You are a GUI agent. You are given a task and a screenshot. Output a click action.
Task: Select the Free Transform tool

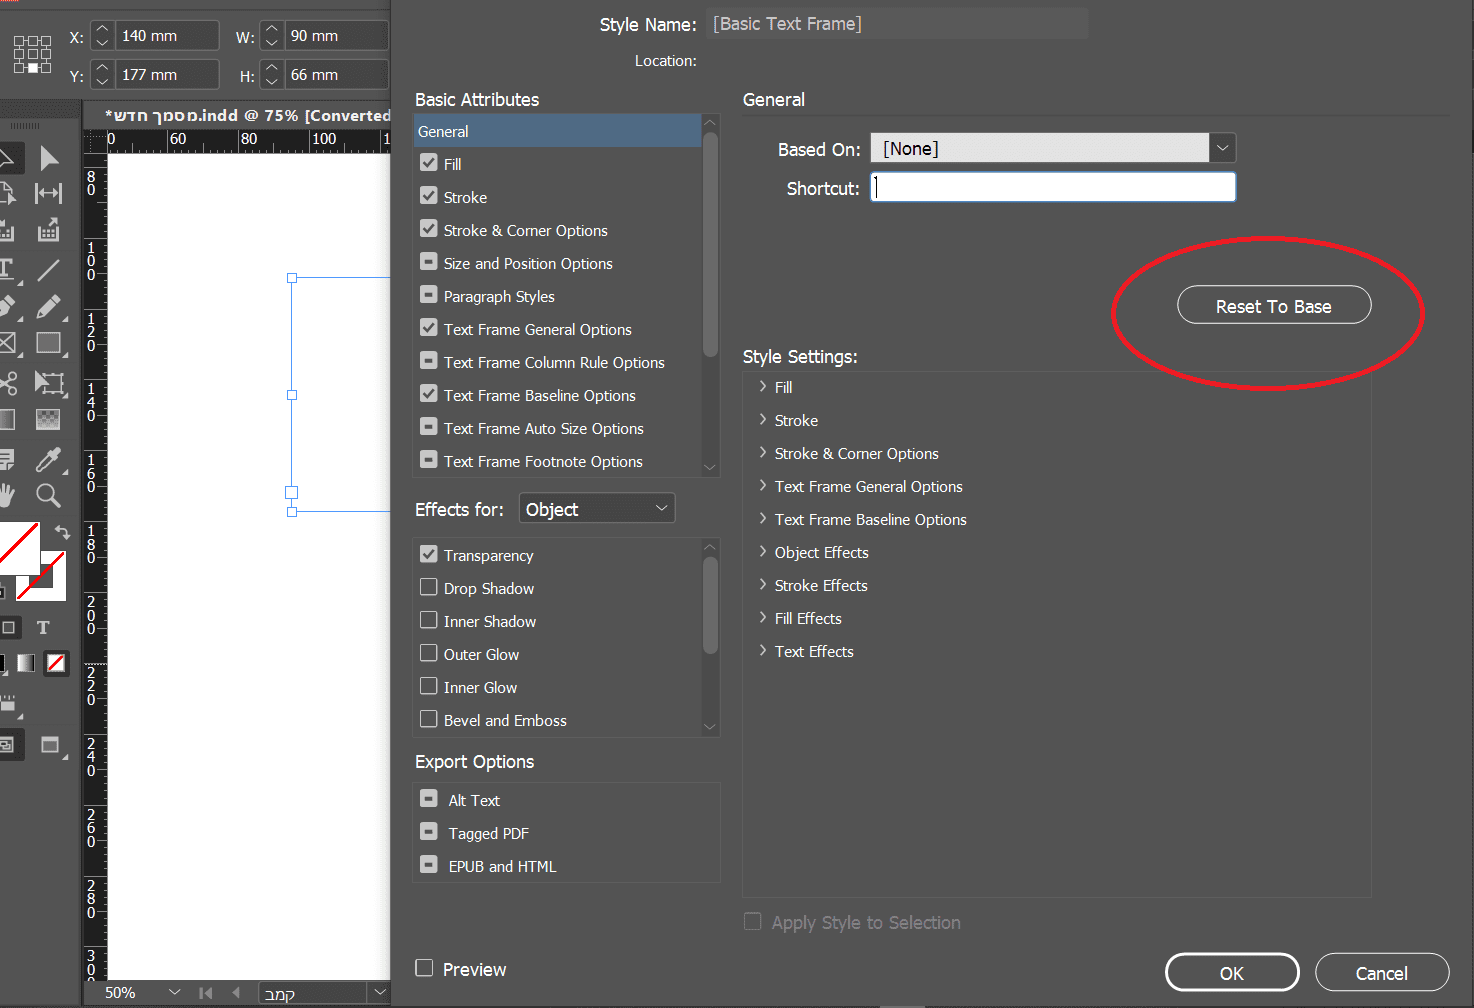pyautogui.click(x=48, y=382)
